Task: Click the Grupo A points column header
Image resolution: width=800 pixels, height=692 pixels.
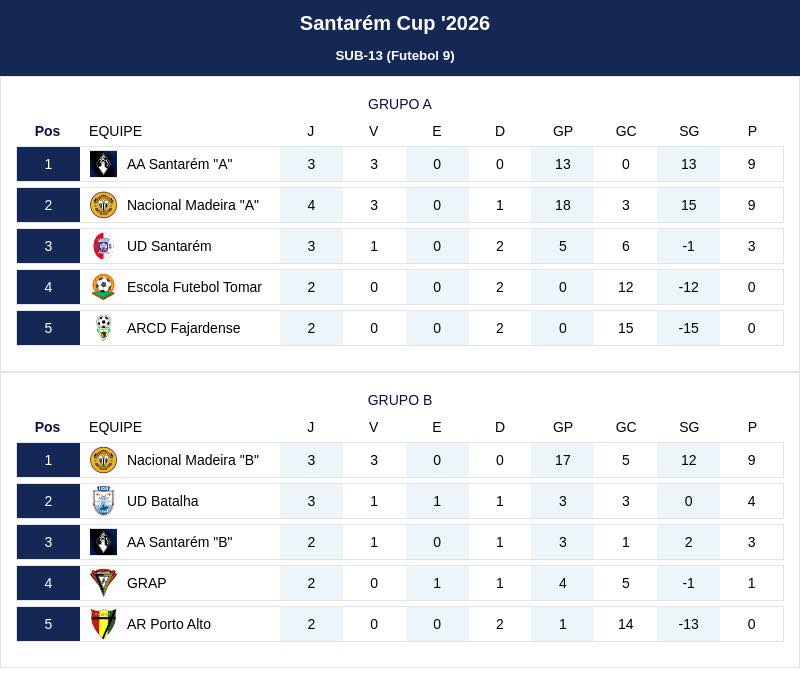Action: coord(752,131)
